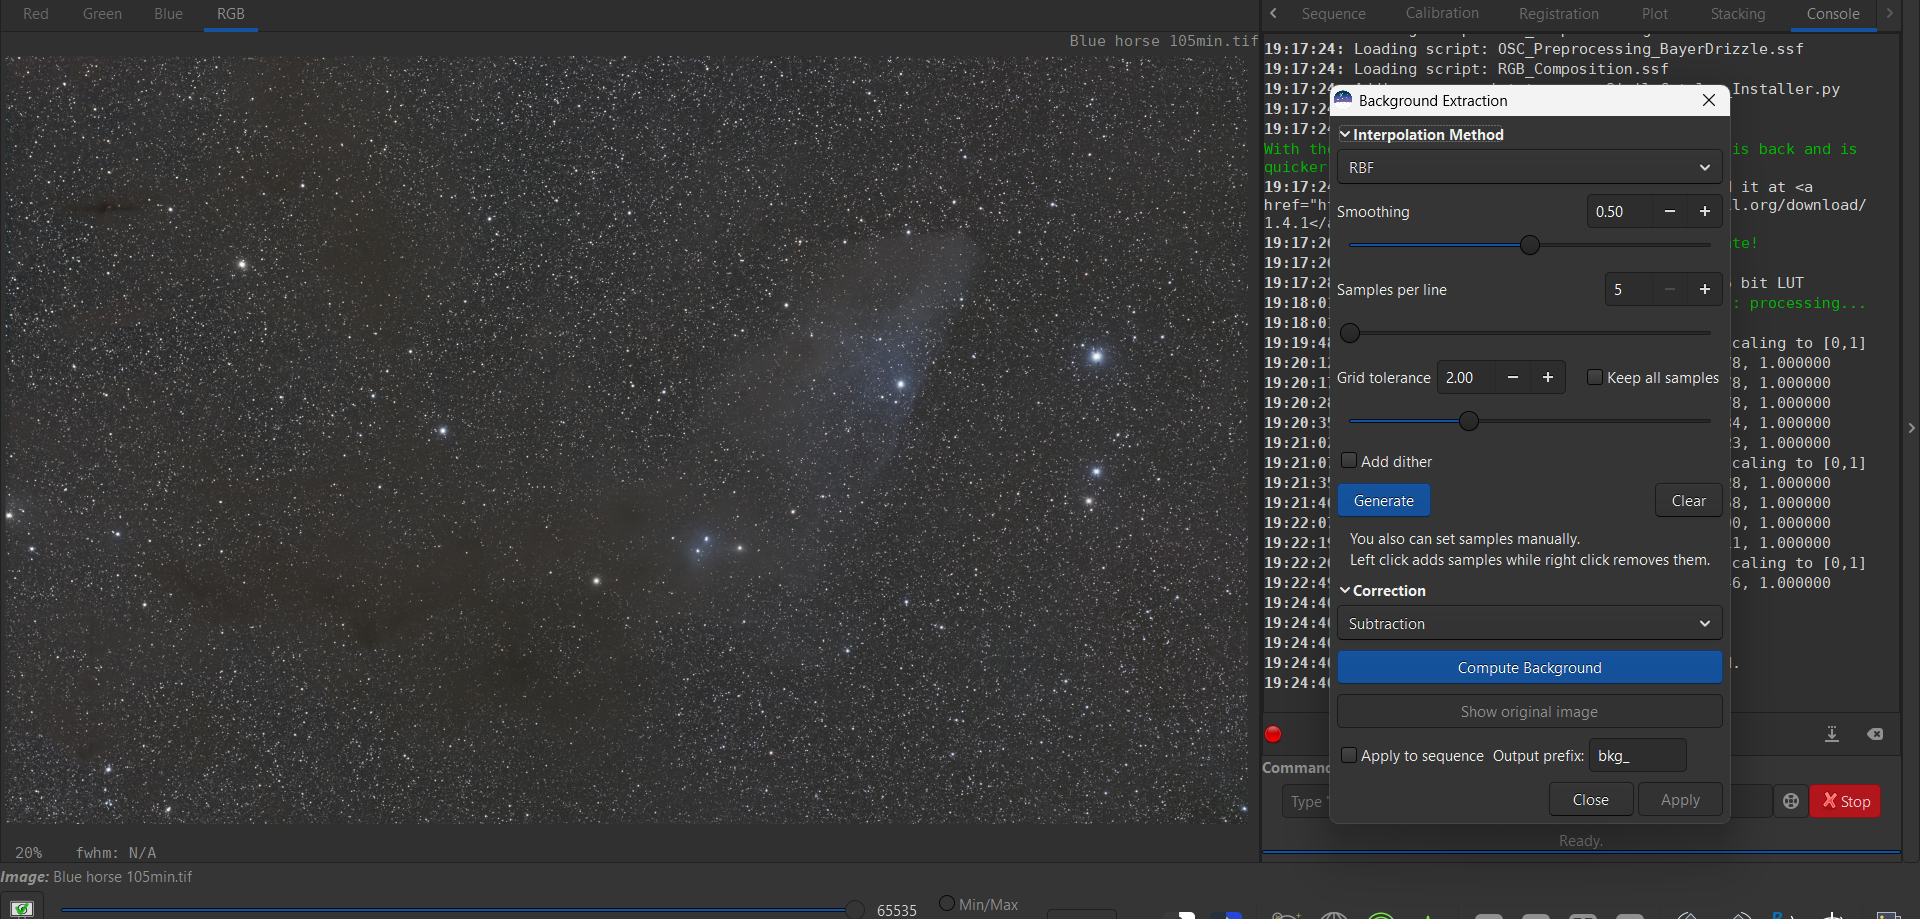Click the OSC_Preprocessing_BayerDrizzle.ssf console line
This screenshot has height=919, width=1920.
(1534, 48)
